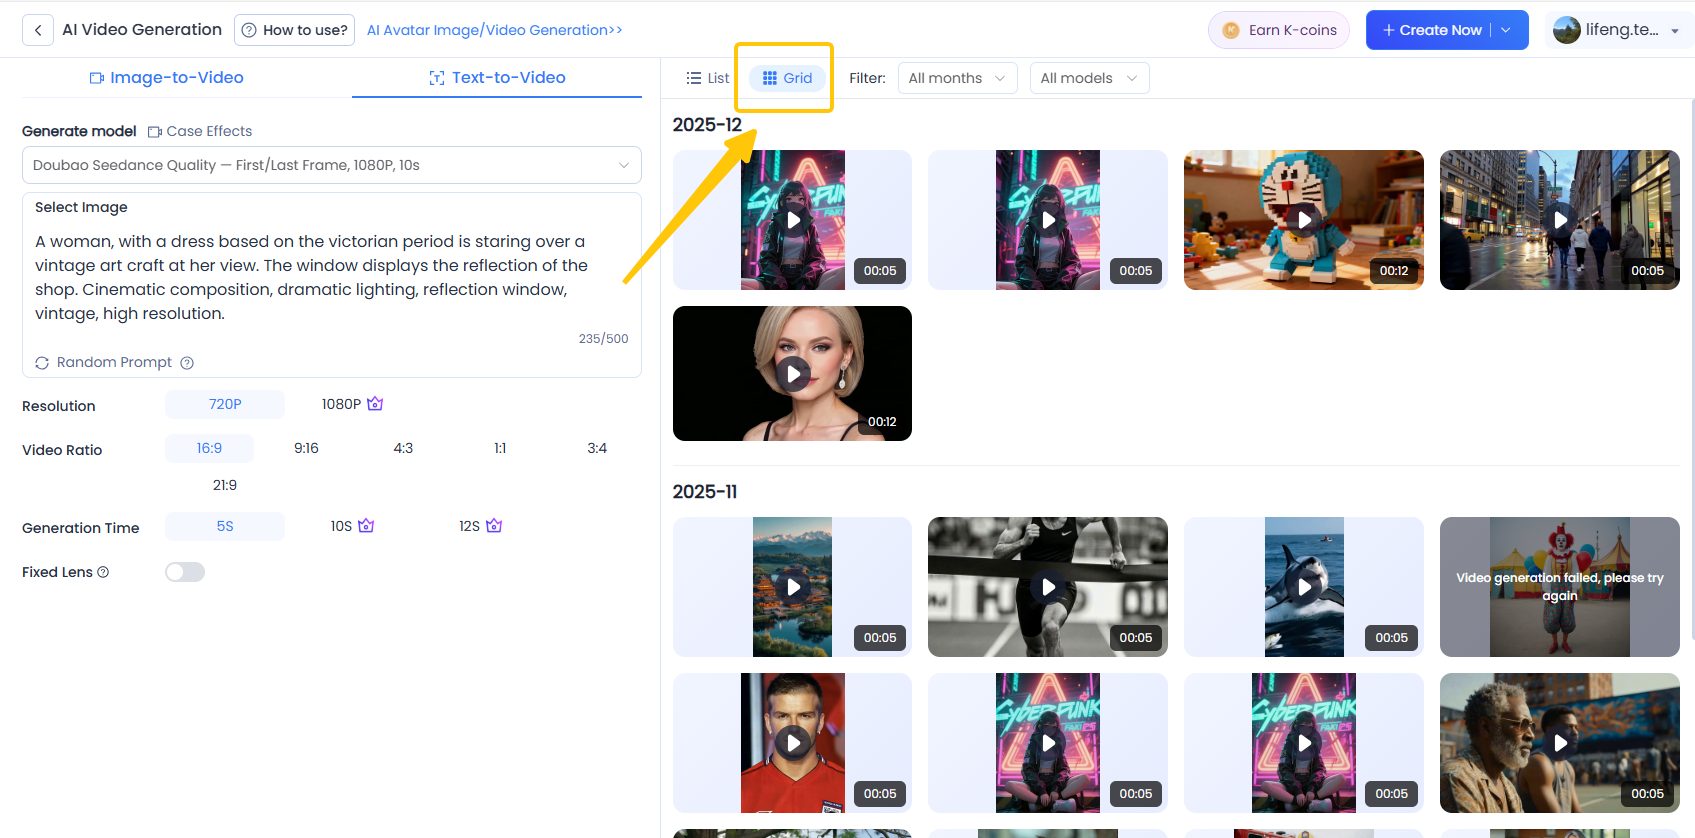Switch to List view
The image size is (1695, 838).
coord(707,78)
